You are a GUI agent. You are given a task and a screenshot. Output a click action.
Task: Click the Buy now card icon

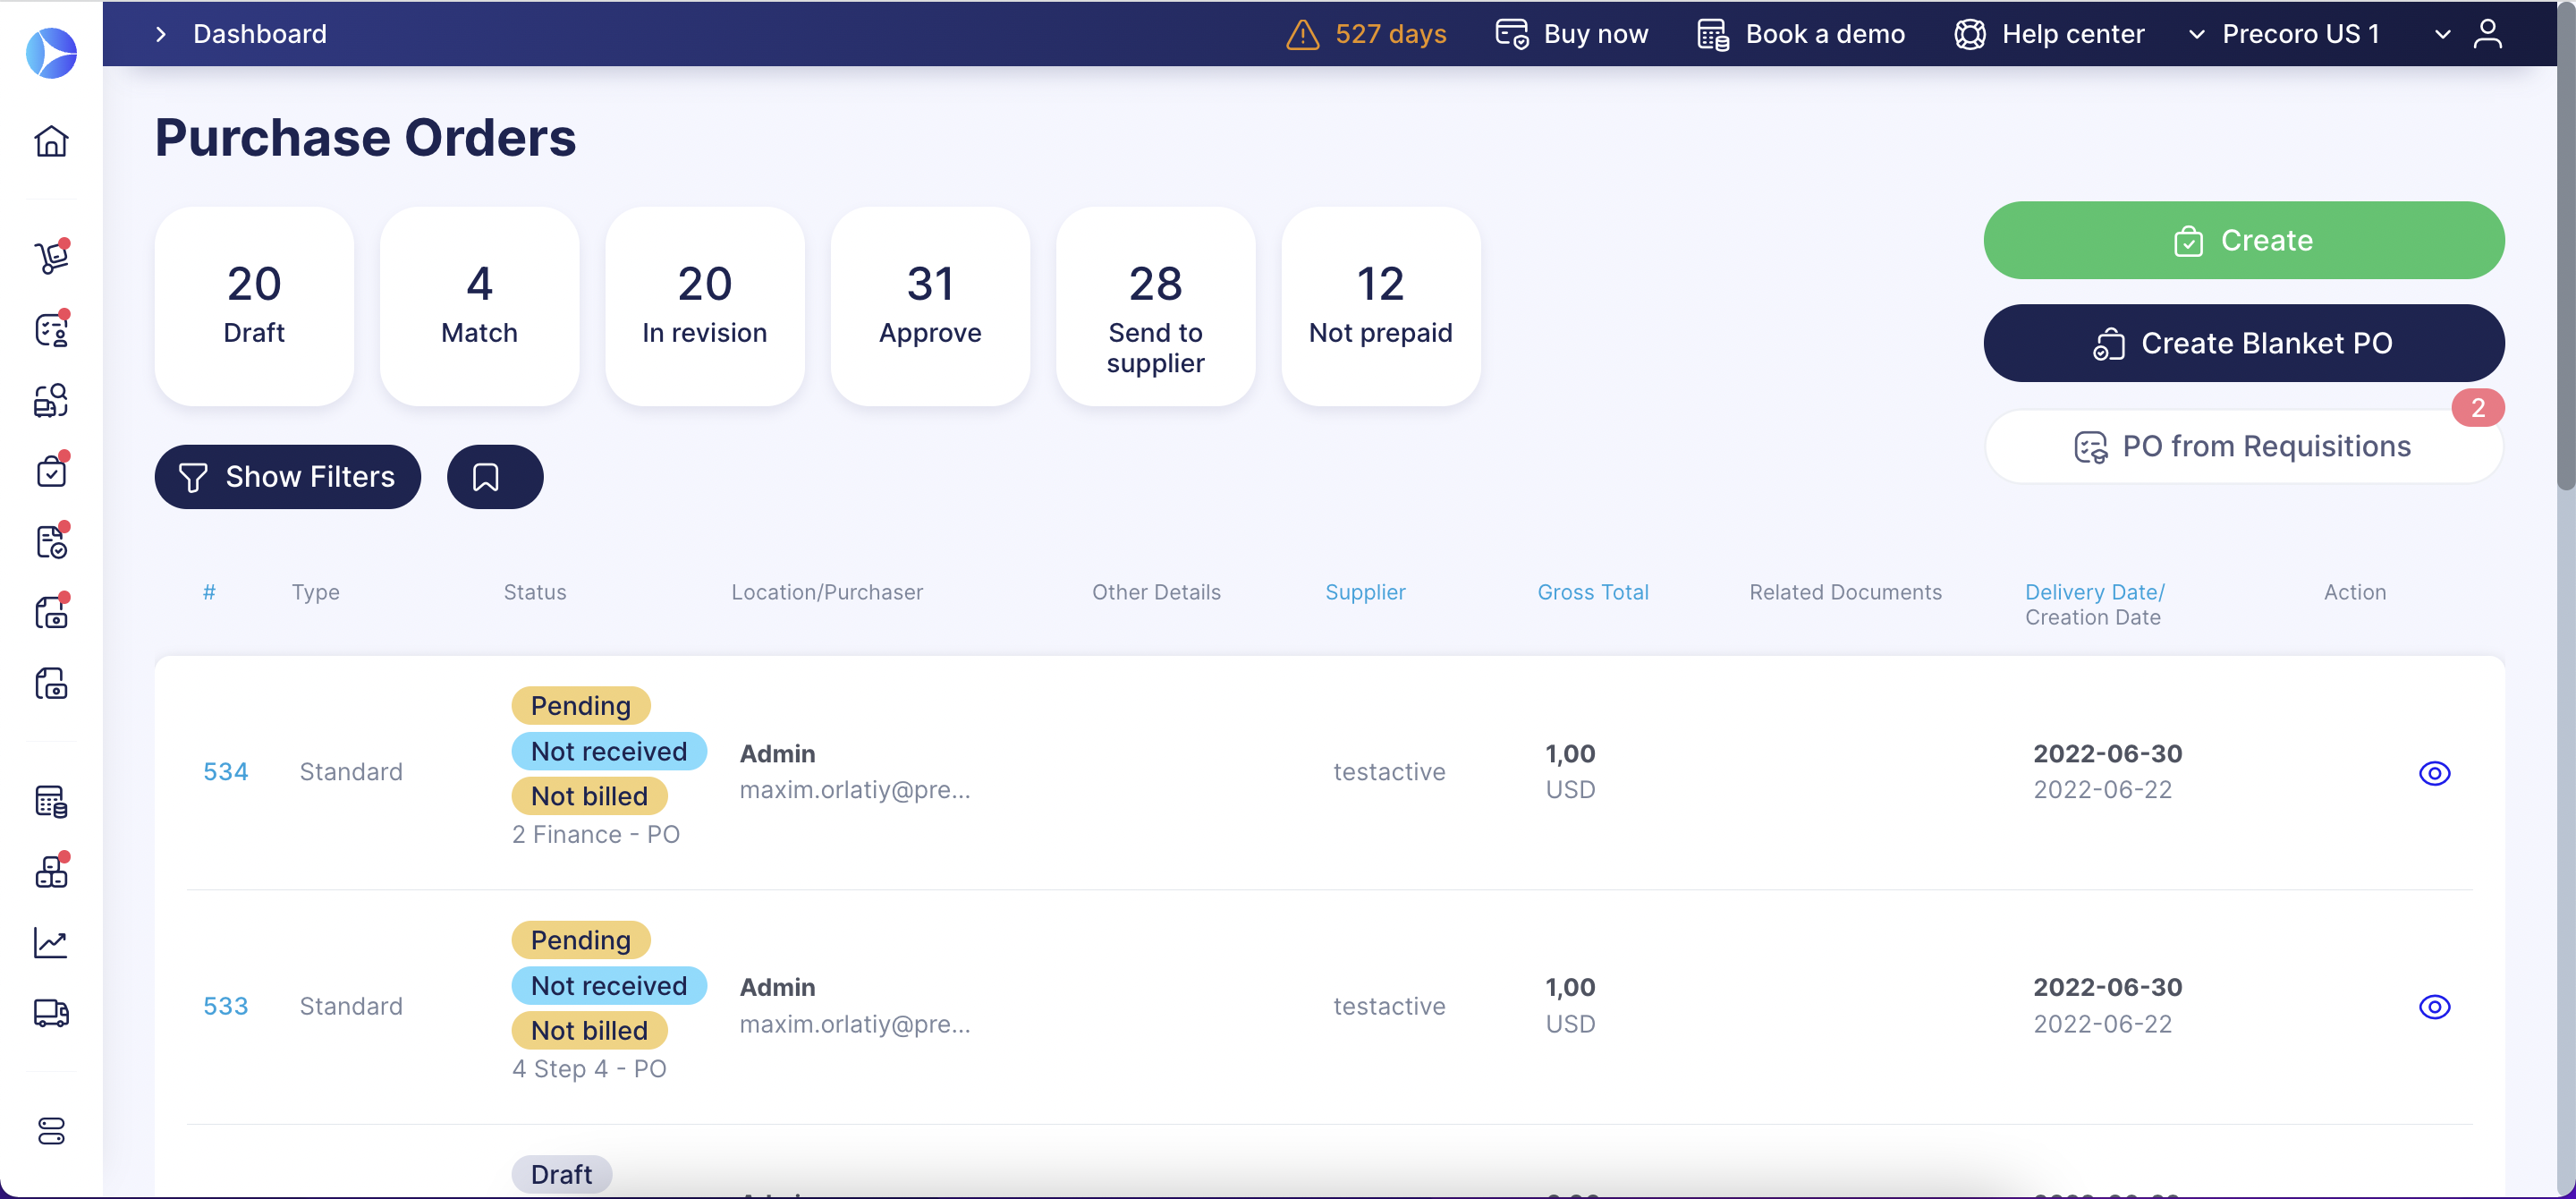click(1511, 34)
